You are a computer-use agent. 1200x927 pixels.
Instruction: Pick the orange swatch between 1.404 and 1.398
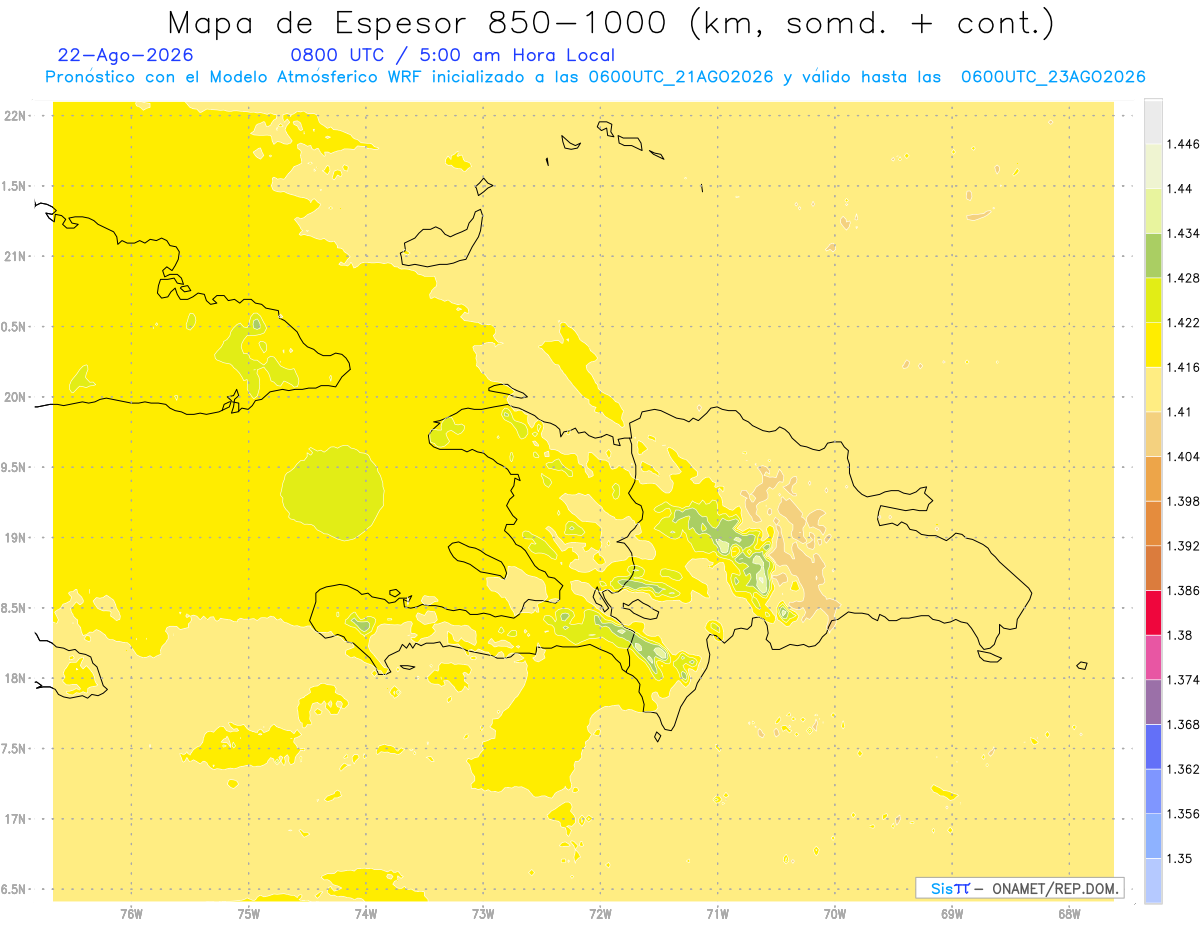click(x=1153, y=479)
